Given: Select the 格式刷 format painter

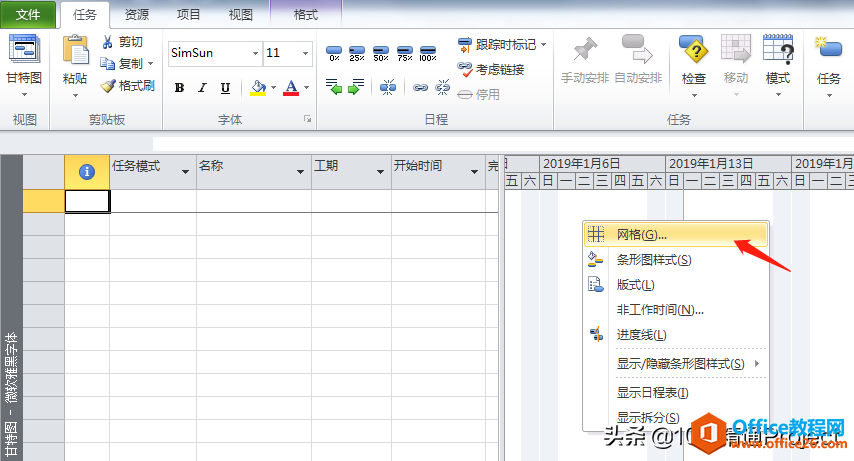Looking at the screenshot, I should (128, 86).
